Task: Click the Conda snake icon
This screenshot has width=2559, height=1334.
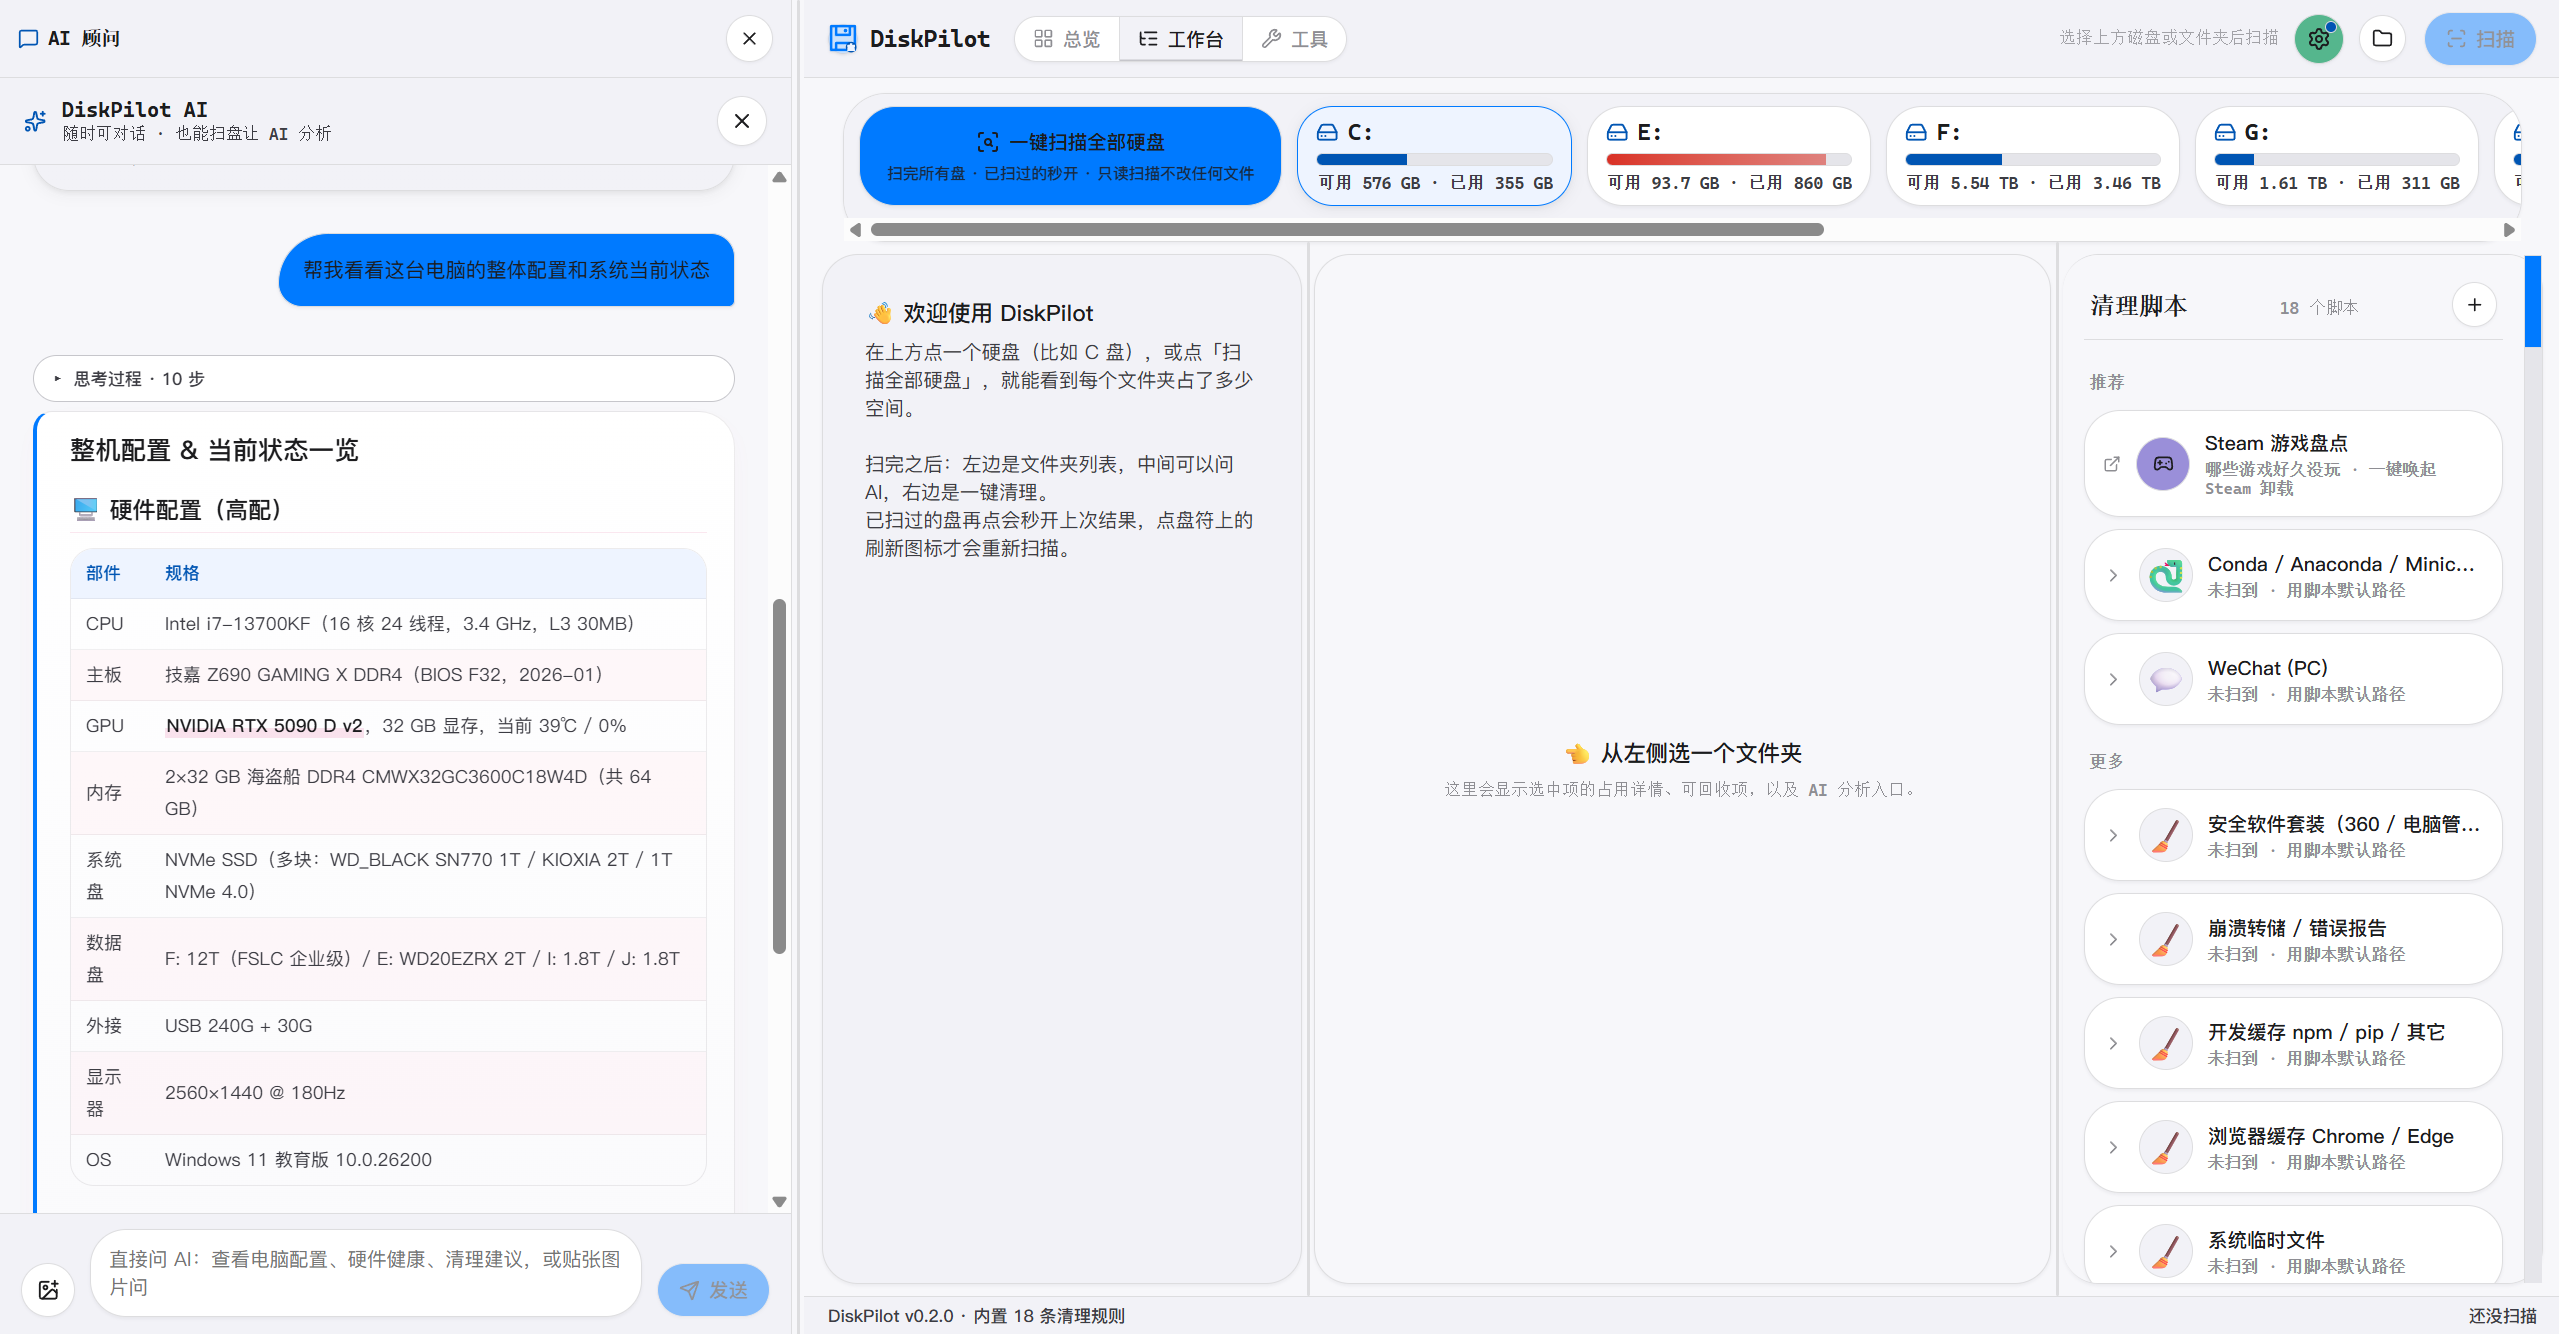Action: 2165,576
